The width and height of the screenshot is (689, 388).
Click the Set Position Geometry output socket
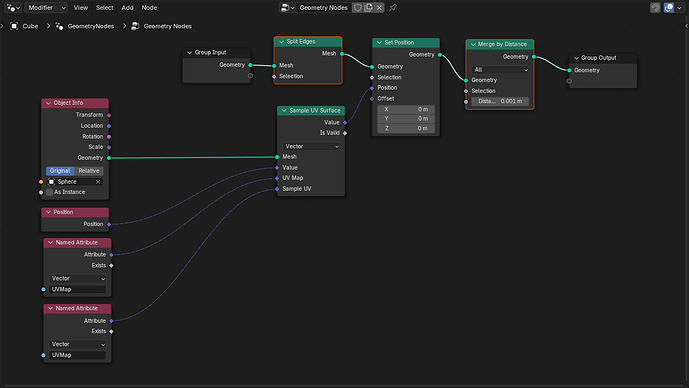439,55
